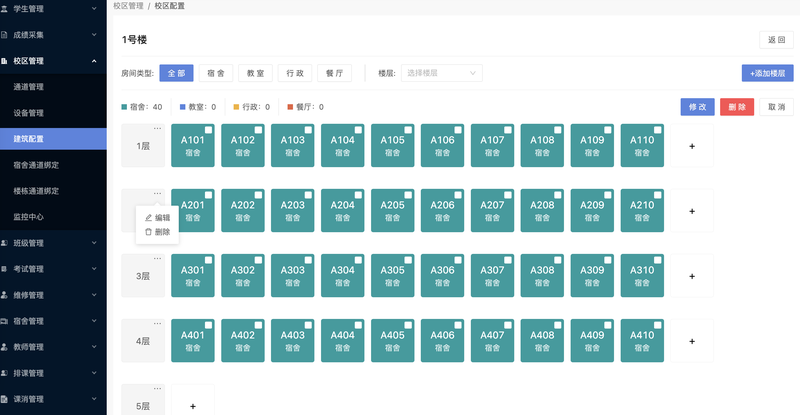Click the 成绩采集 sidebar icon

click(x=4, y=35)
